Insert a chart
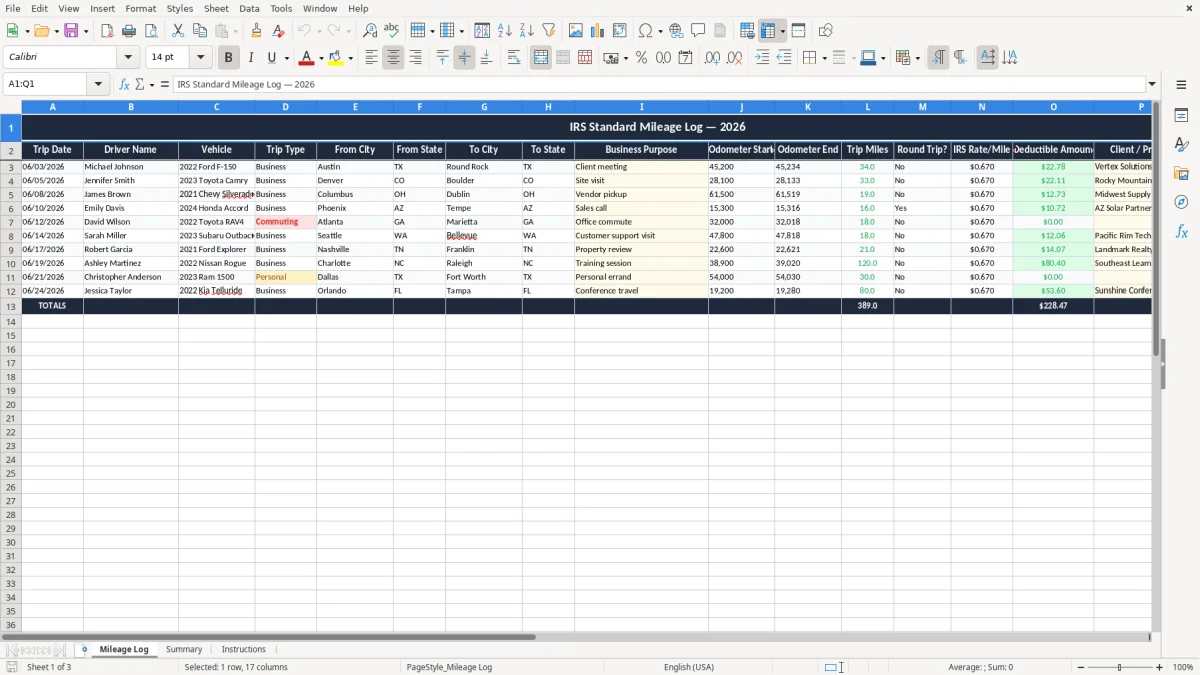The height and width of the screenshot is (675, 1200). (598, 31)
